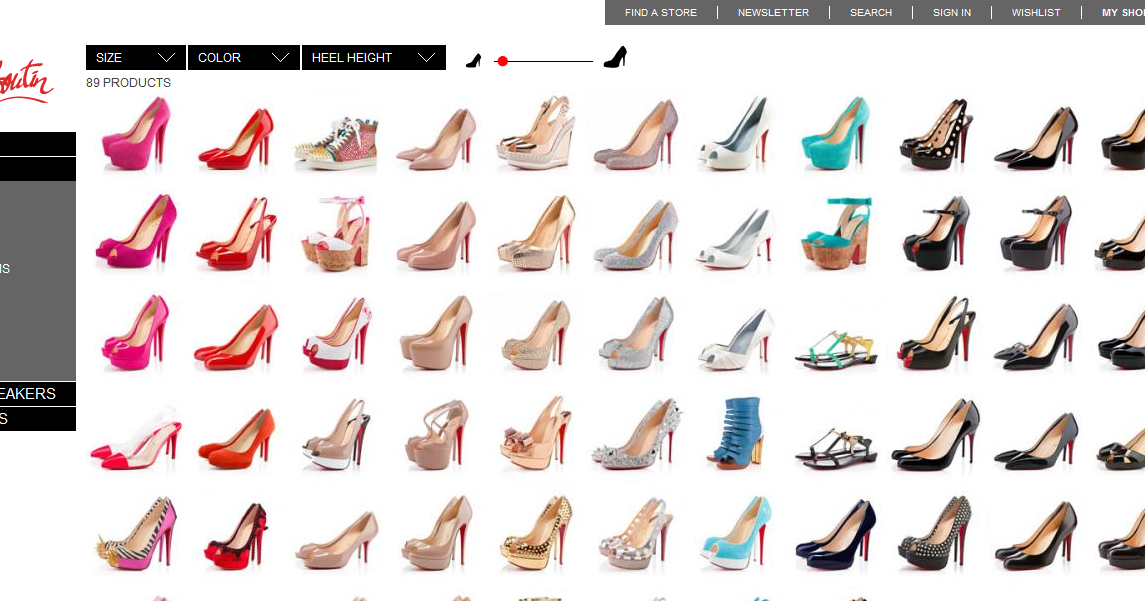Screen dimensions: 1145x601
Task: Open the WISHLIST link
Action: (x=1036, y=12)
